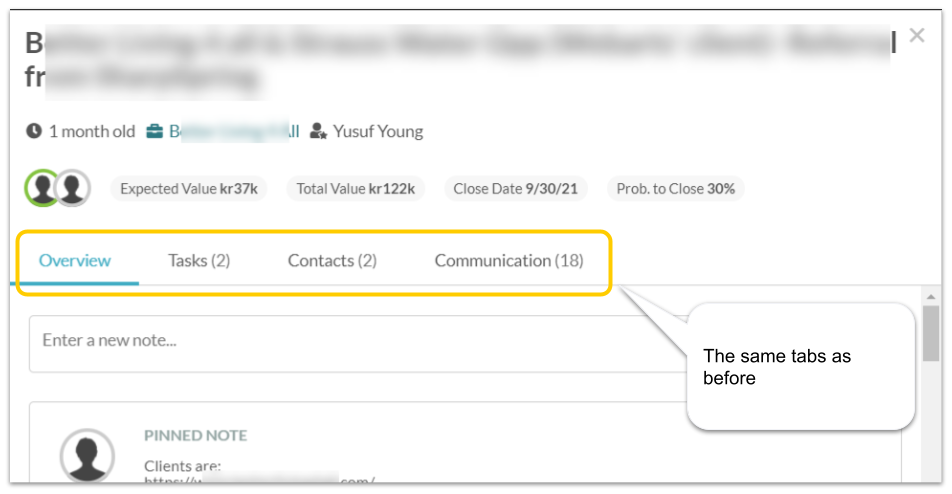Switch to the Overview tab
The image size is (952, 494).
tap(75, 260)
